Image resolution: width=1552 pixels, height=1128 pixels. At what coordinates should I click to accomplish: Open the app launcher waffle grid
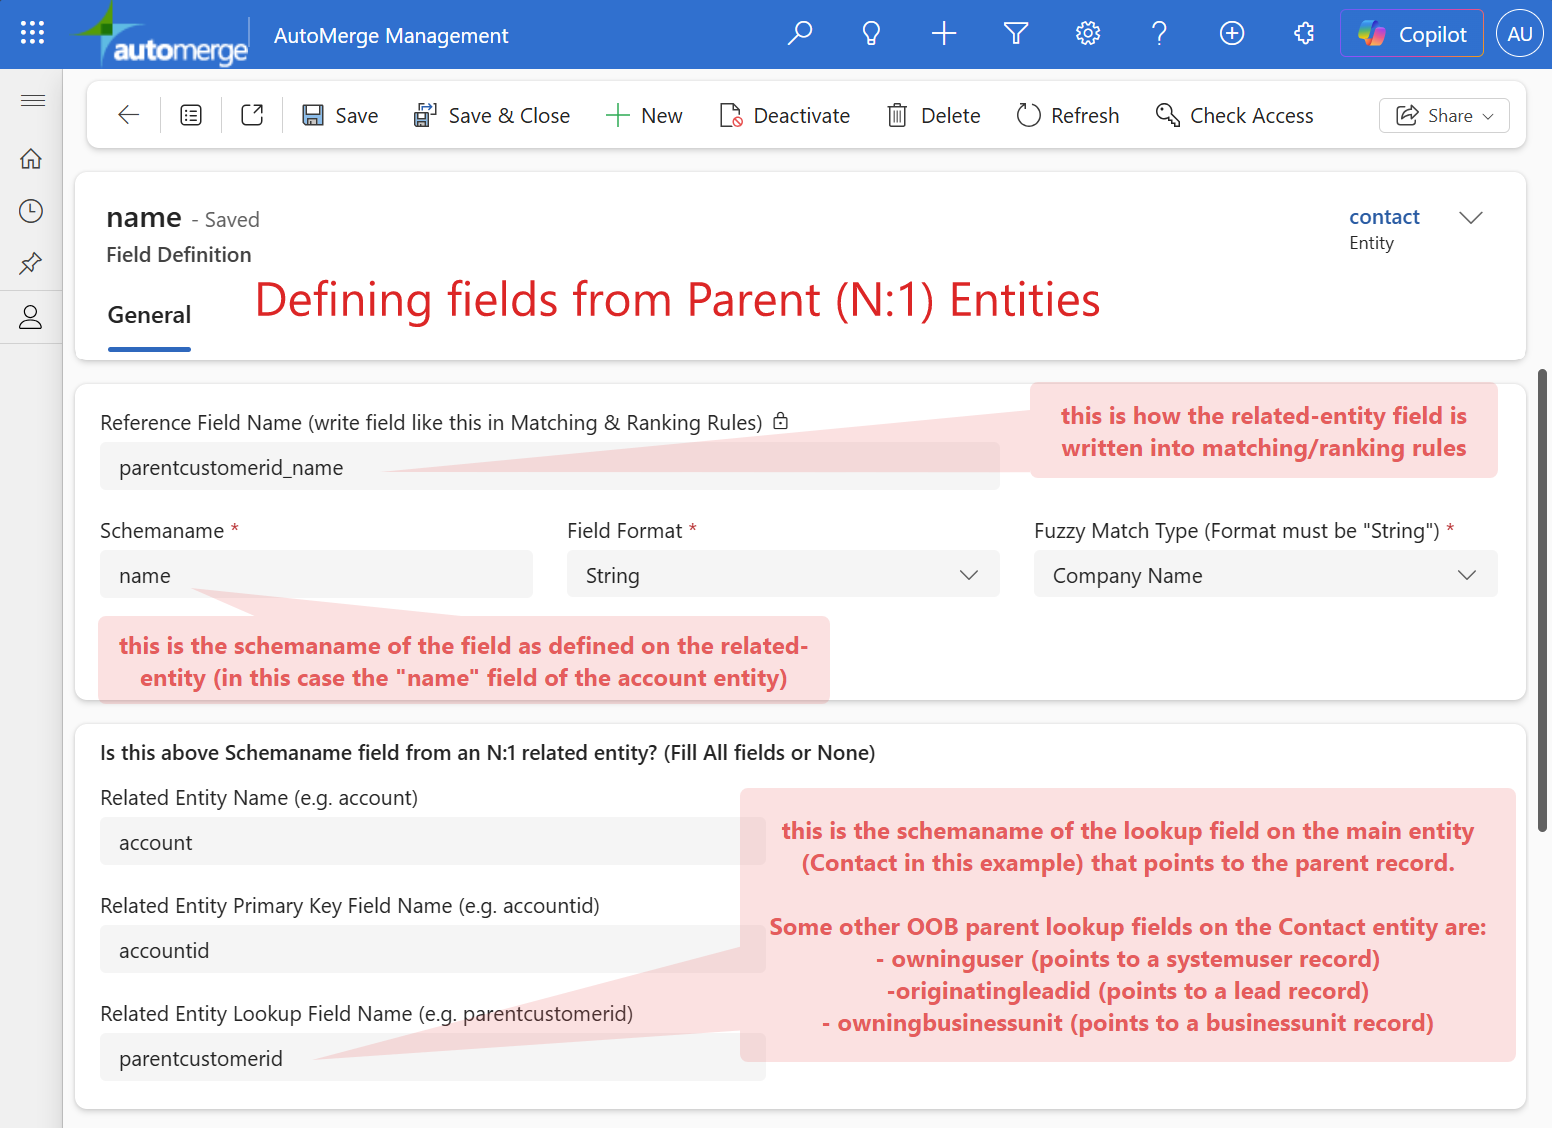[x=32, y=33]
